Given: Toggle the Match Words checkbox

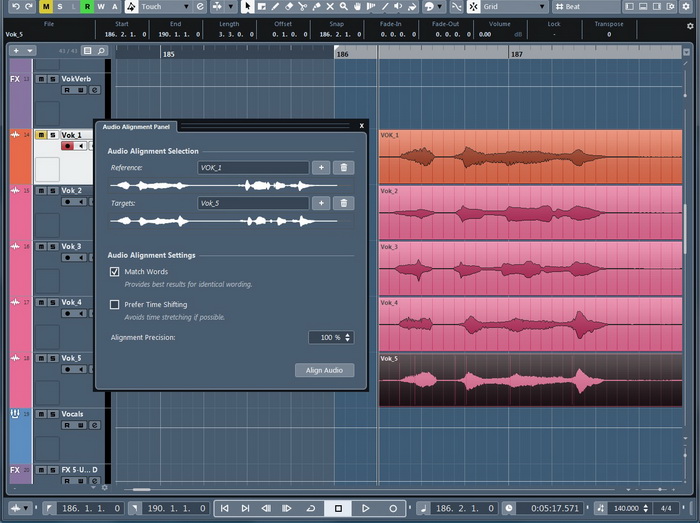Looking at the screenshot, I should [114, 271].
